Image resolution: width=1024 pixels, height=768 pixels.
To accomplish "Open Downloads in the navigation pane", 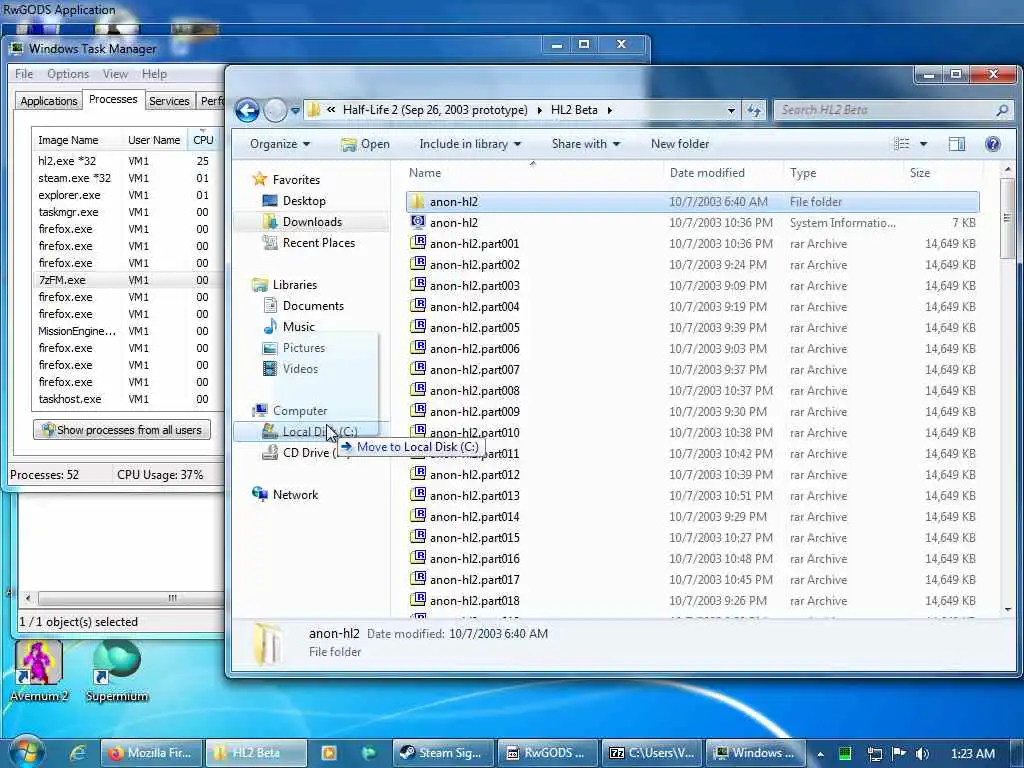I will 312,221.
